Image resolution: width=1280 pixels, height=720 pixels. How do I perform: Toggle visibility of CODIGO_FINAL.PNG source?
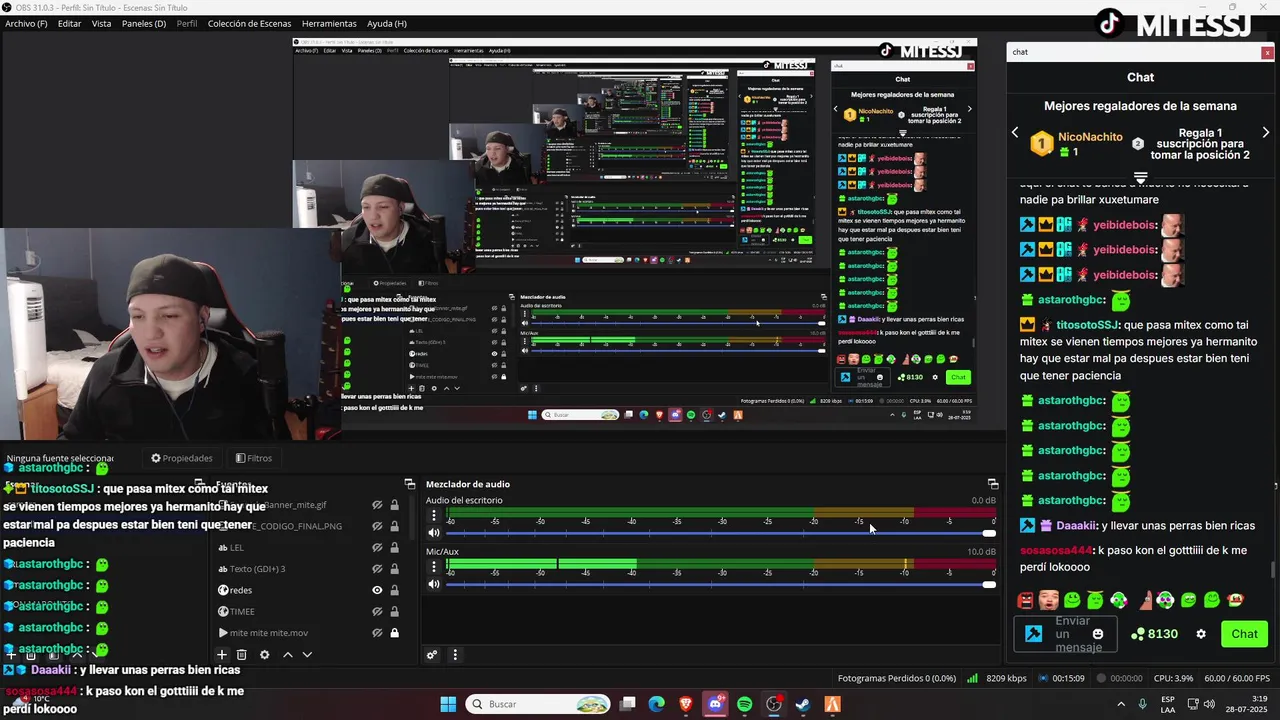coord(377,526)
